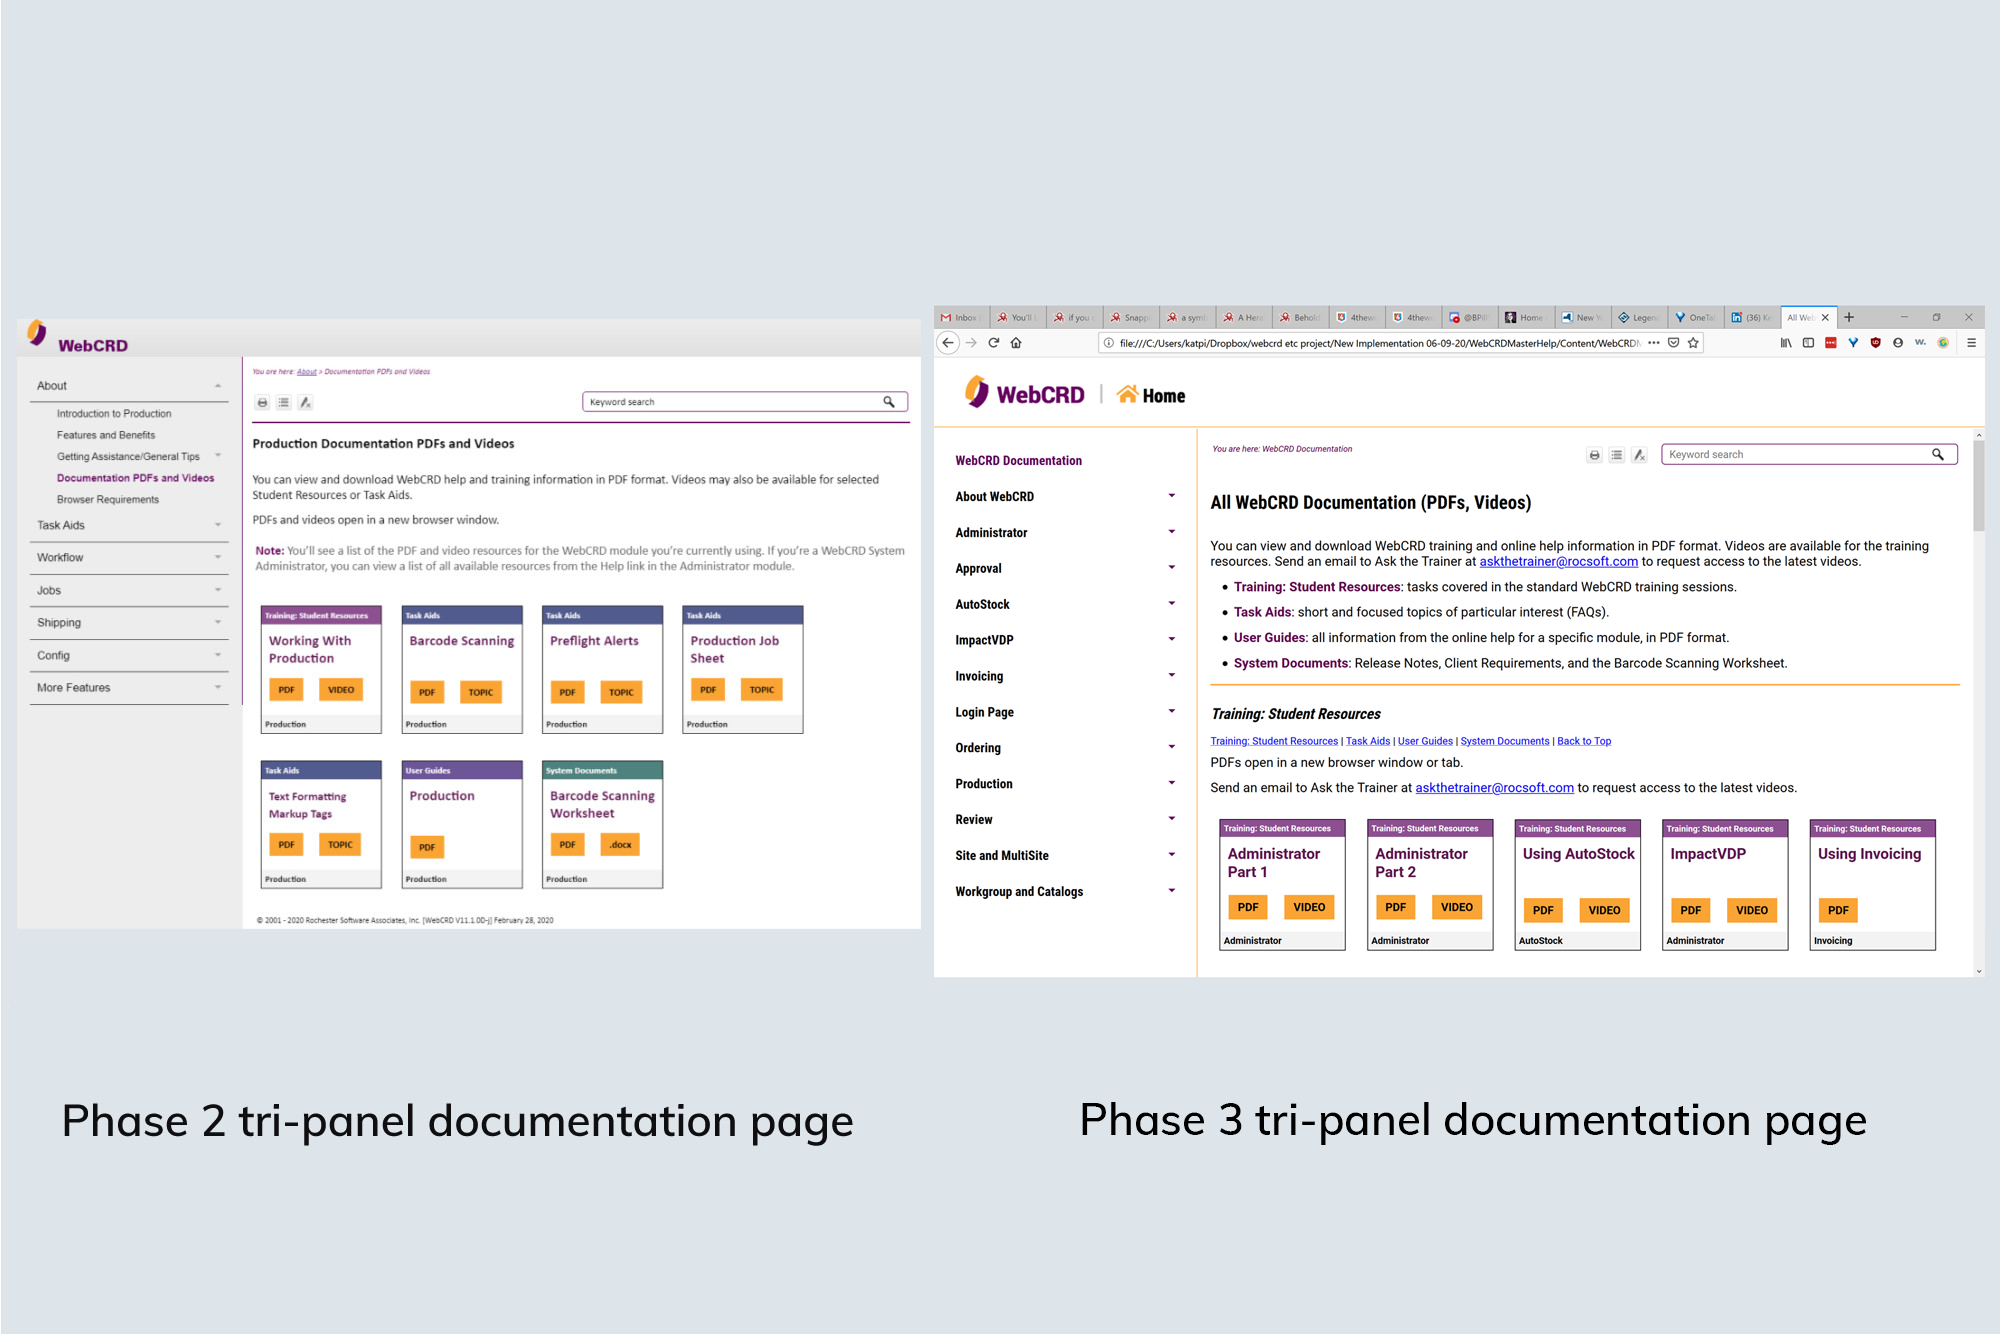This screenshot has height=1334, width=2000.
Task: Expand Workflow in Phase 2 sidebar
Action: pos(217,558)
